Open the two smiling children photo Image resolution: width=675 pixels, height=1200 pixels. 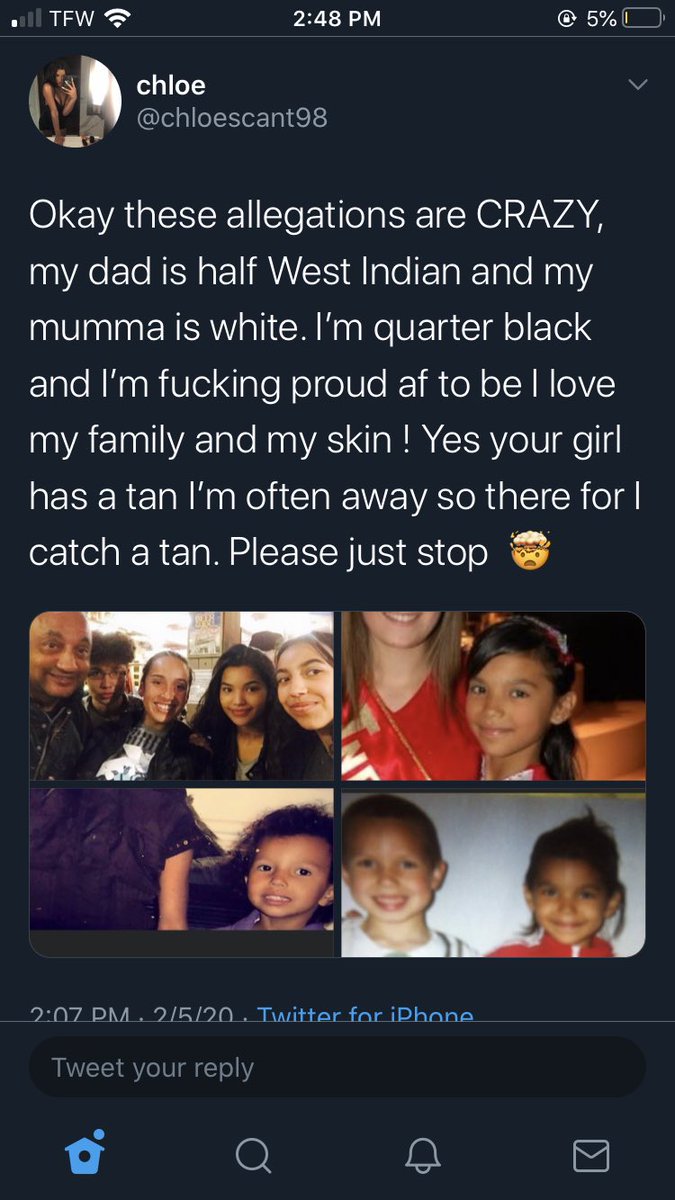pos(493,873)
